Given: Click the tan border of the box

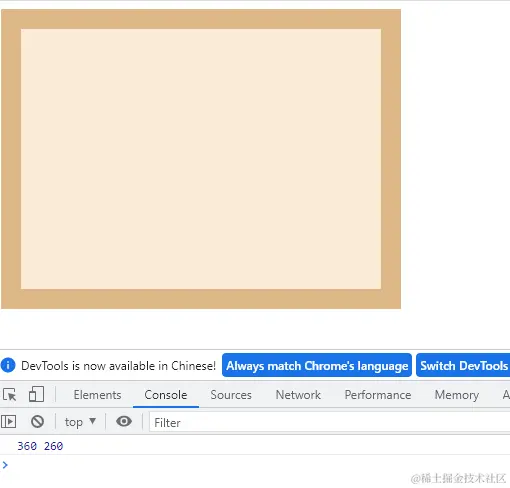Looking at the screenshot, I should 201,19.
